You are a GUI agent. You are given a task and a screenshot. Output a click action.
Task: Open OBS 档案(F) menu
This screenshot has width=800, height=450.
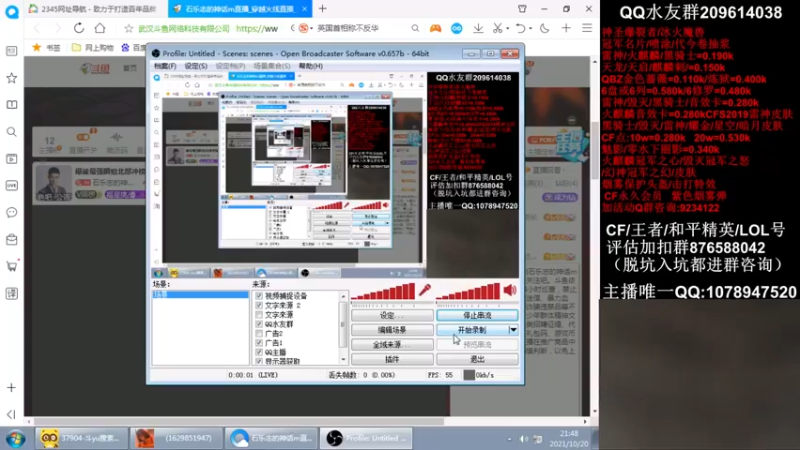165,66
